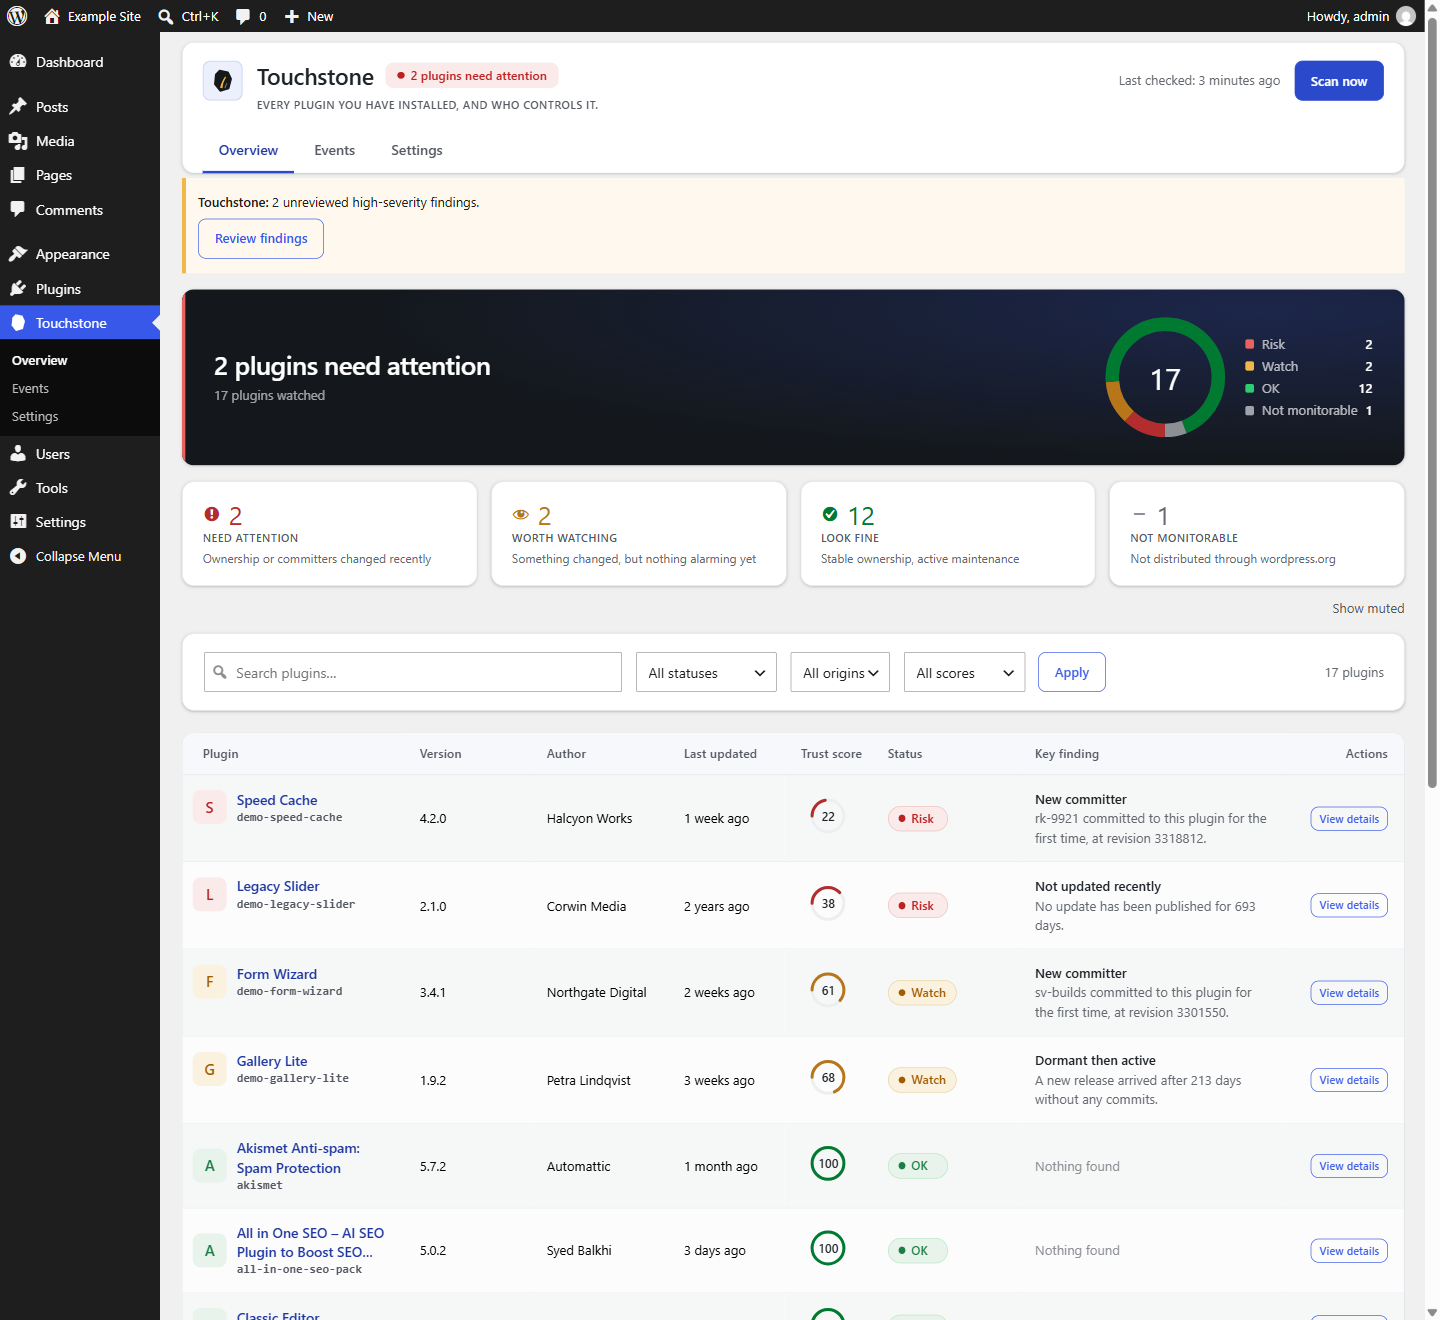
Task: Click the Dashboard sidebar icon
Action: pos(18,61)
